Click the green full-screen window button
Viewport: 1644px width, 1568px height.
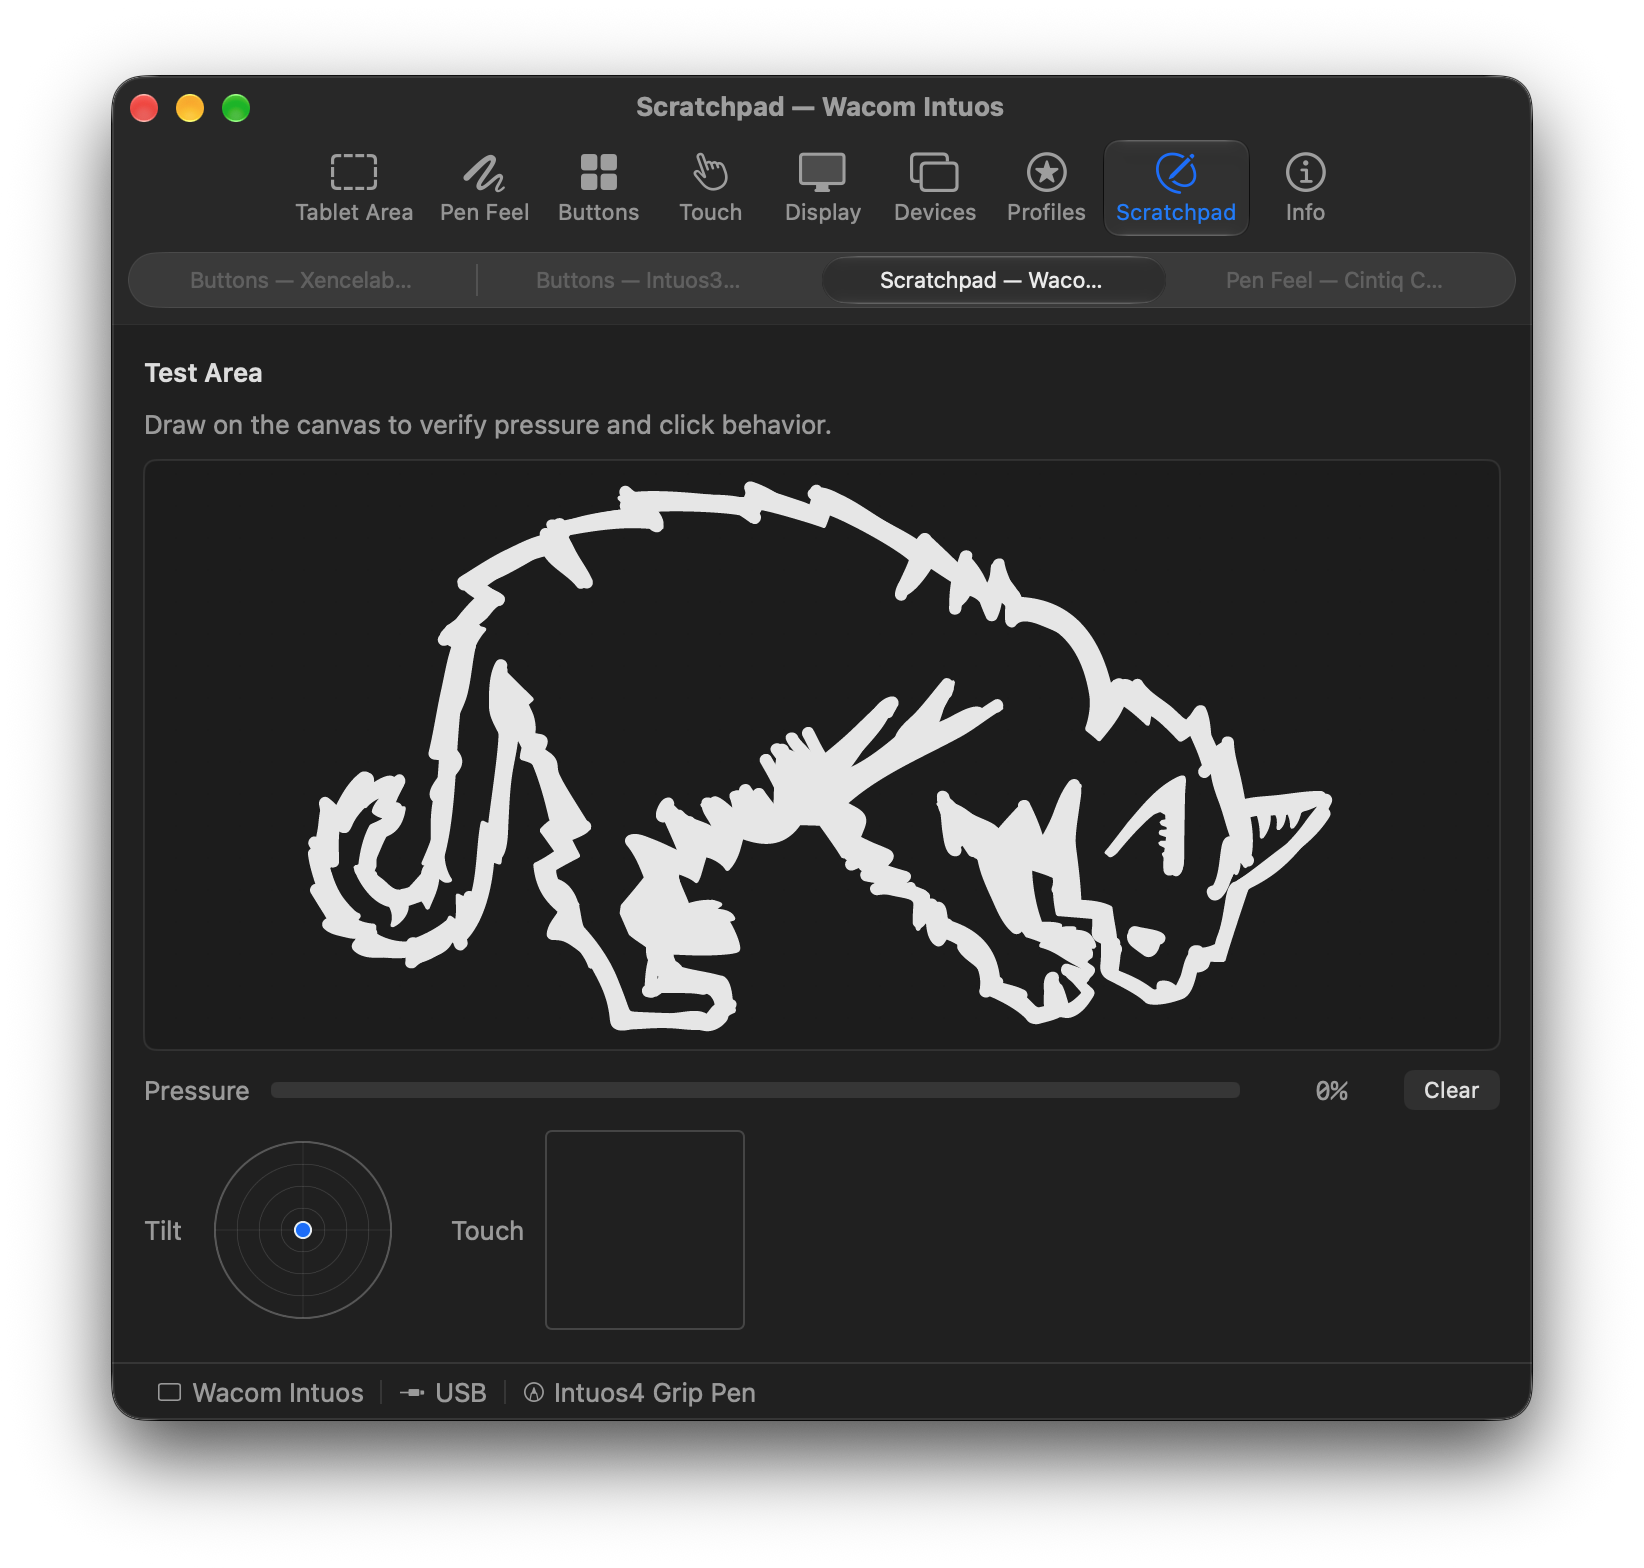click(x=236, y=107)
